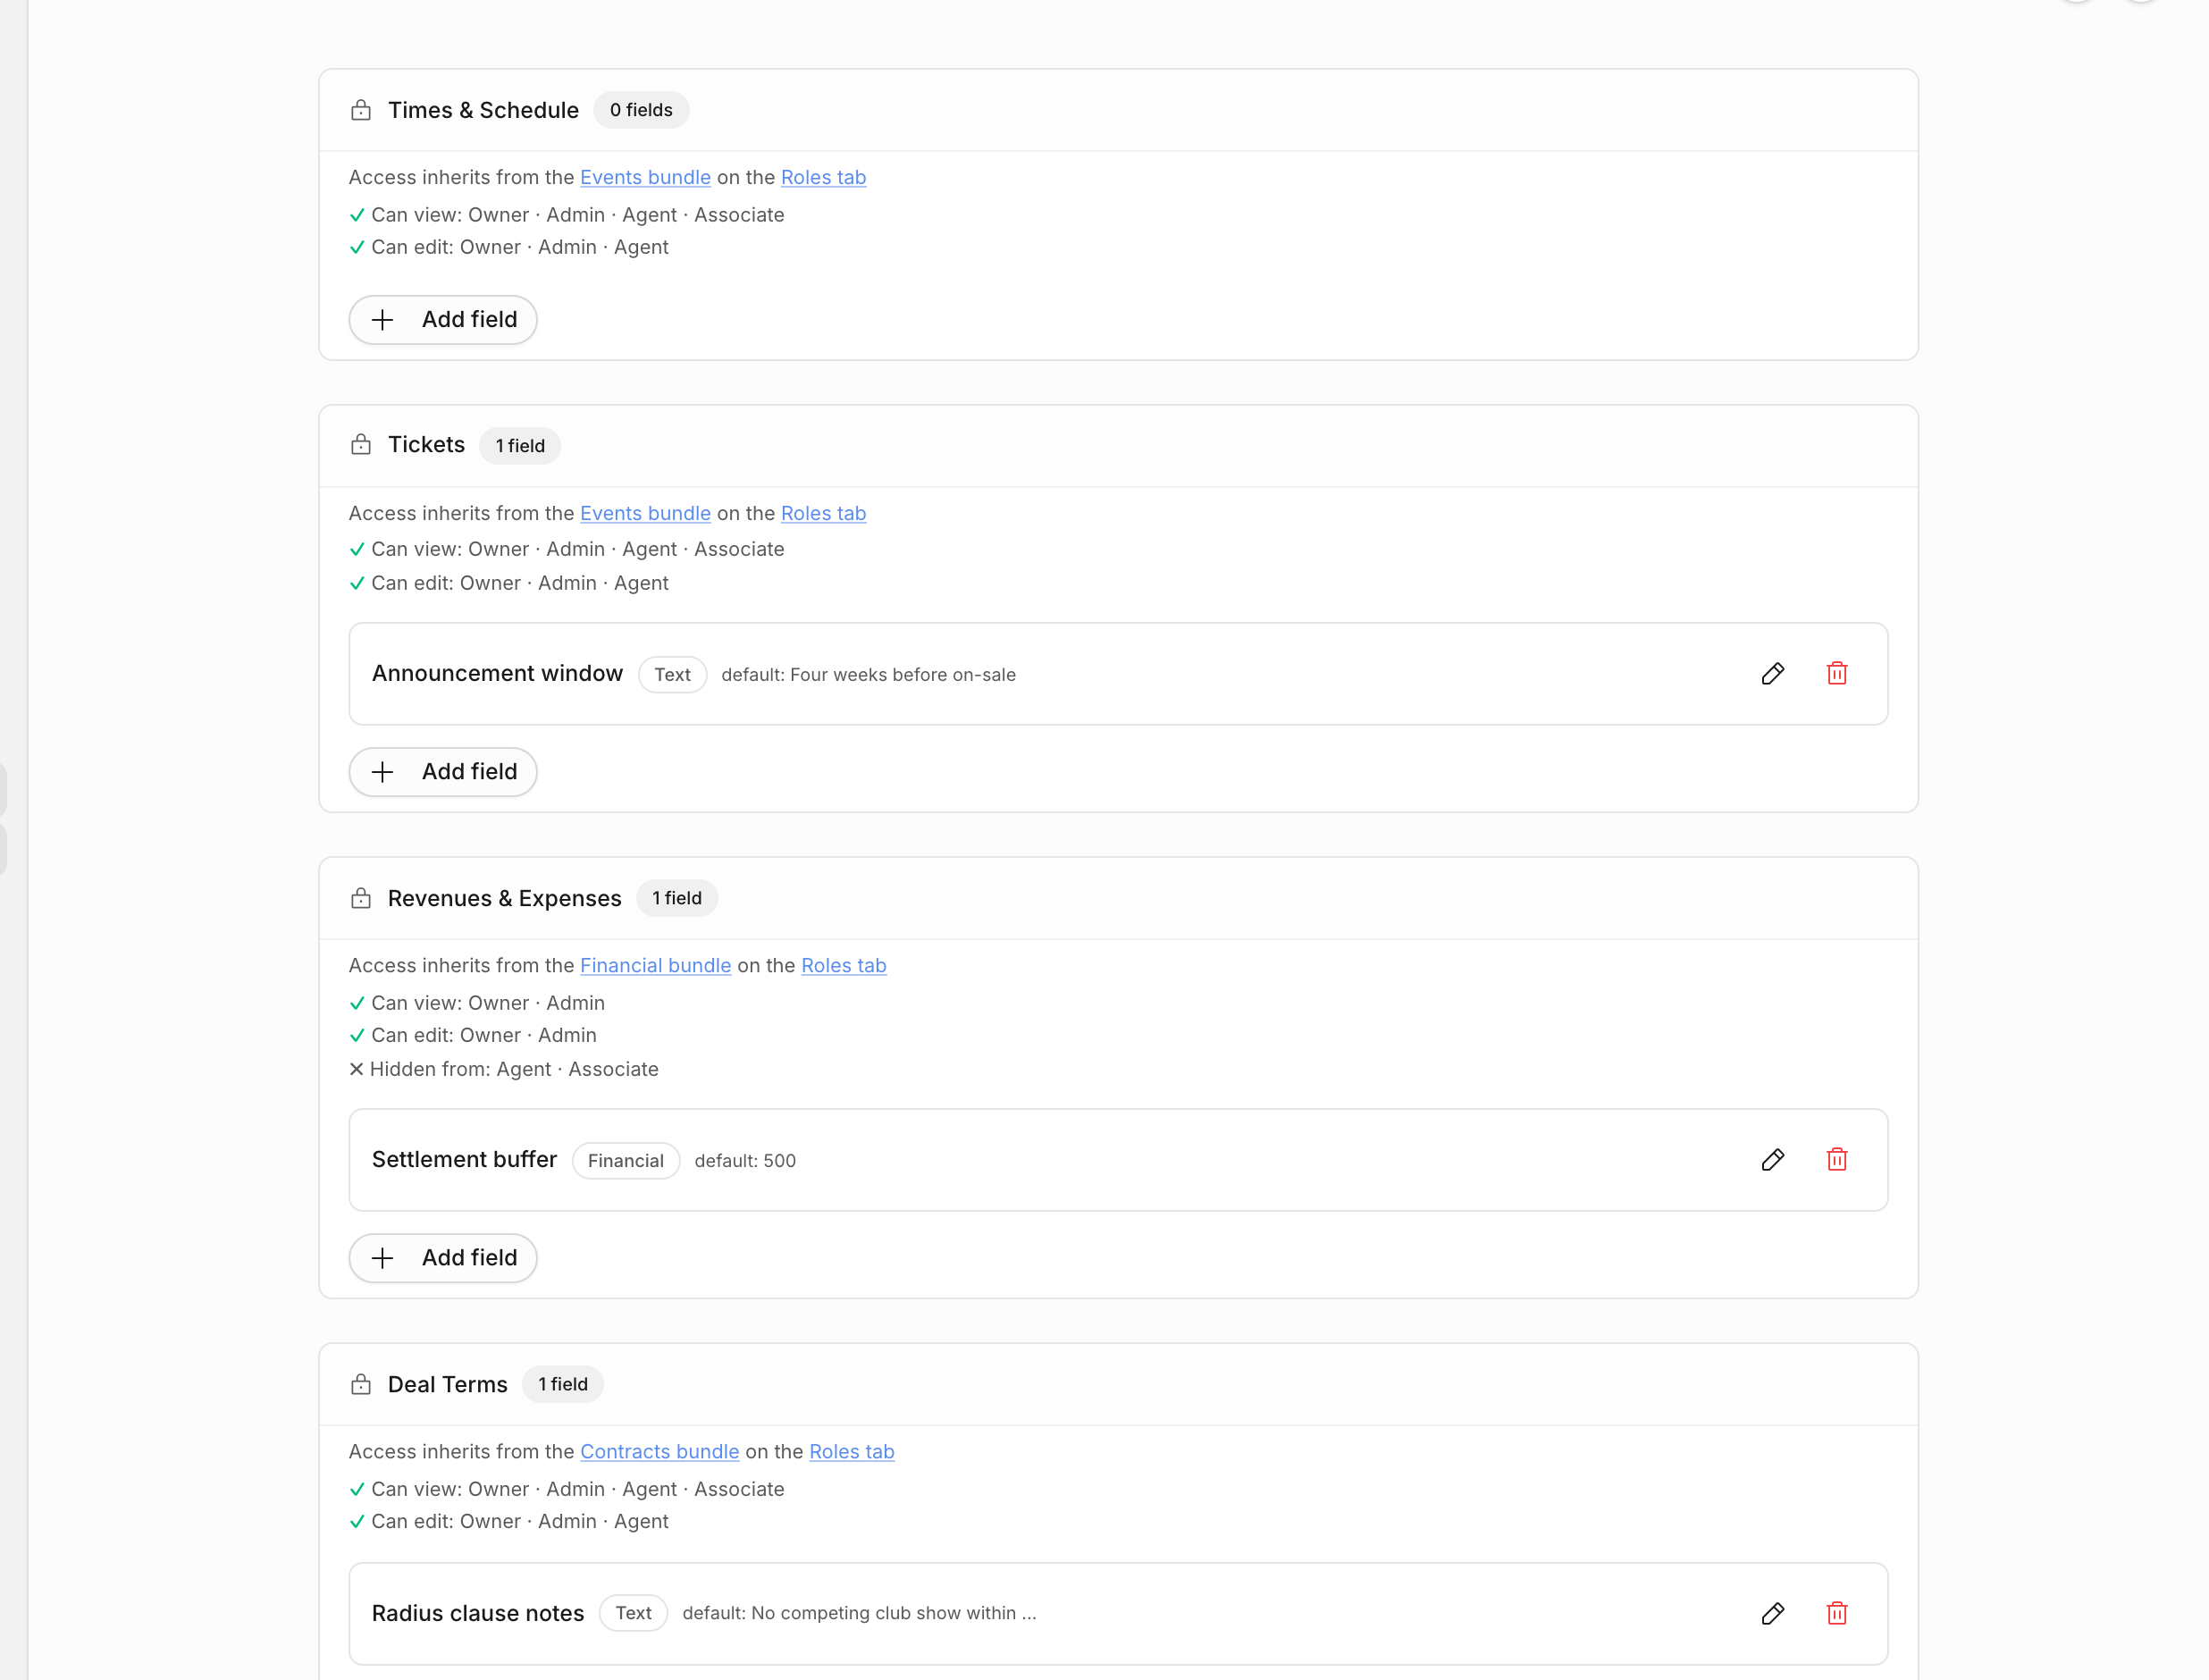
Task: Open Roles tab link under Tickets
Action: coord(823,513)
